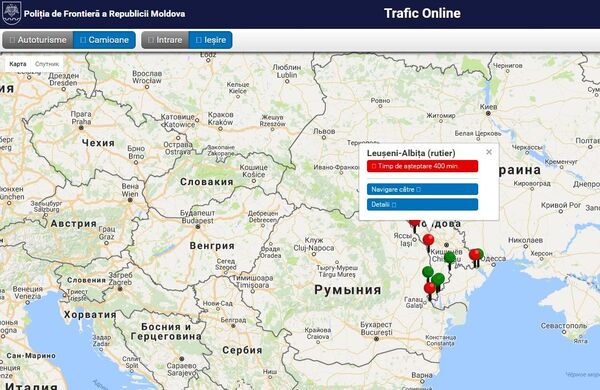Click the Хорватия country label
Viewport: 600px width, 390px height.
click(x=90, y=315)
